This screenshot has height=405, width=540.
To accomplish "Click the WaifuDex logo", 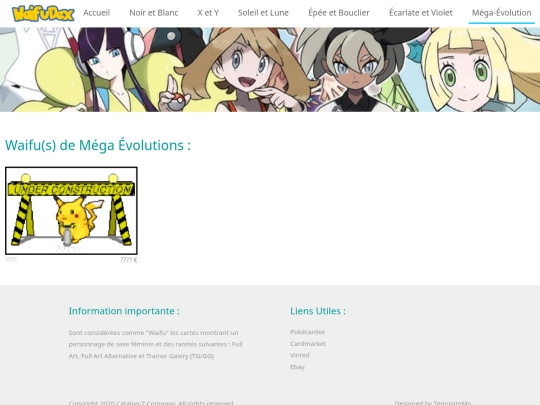I will tap(43, 13).
